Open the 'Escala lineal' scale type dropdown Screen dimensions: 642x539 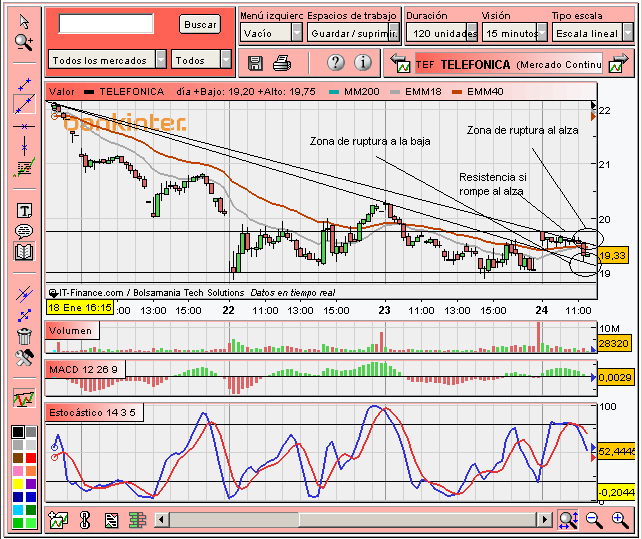592,33
